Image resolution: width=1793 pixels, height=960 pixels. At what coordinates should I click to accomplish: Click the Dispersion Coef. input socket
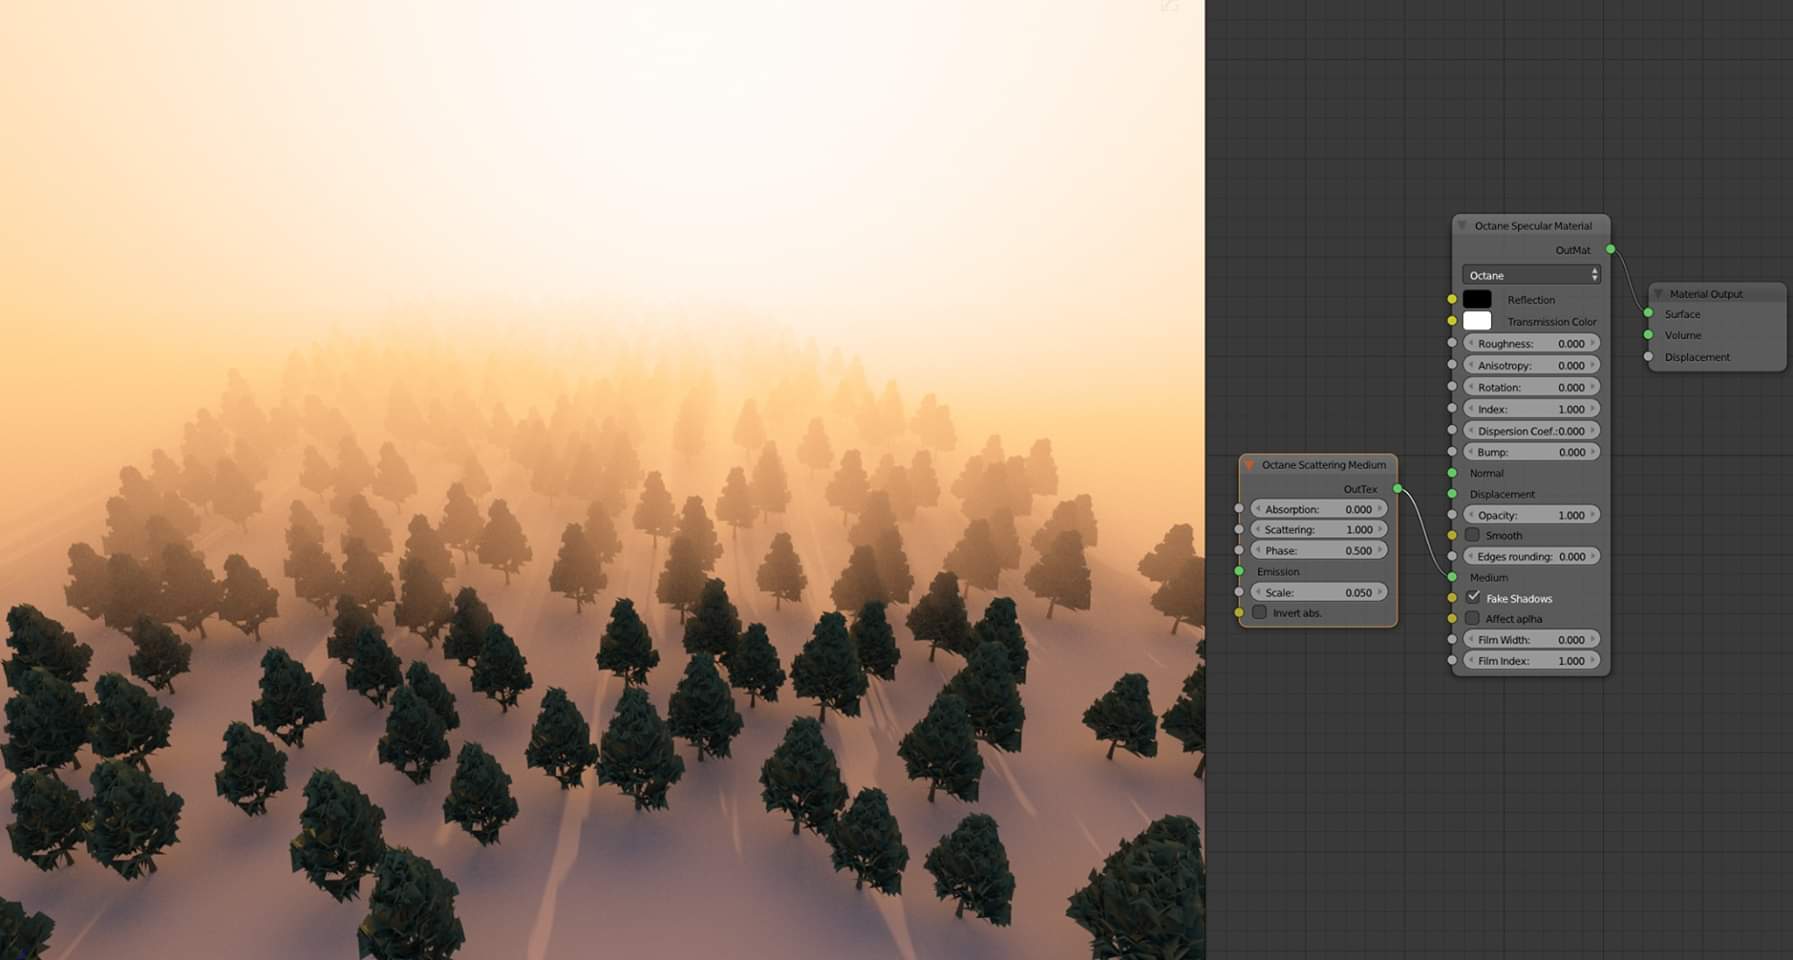[1452, 431]
